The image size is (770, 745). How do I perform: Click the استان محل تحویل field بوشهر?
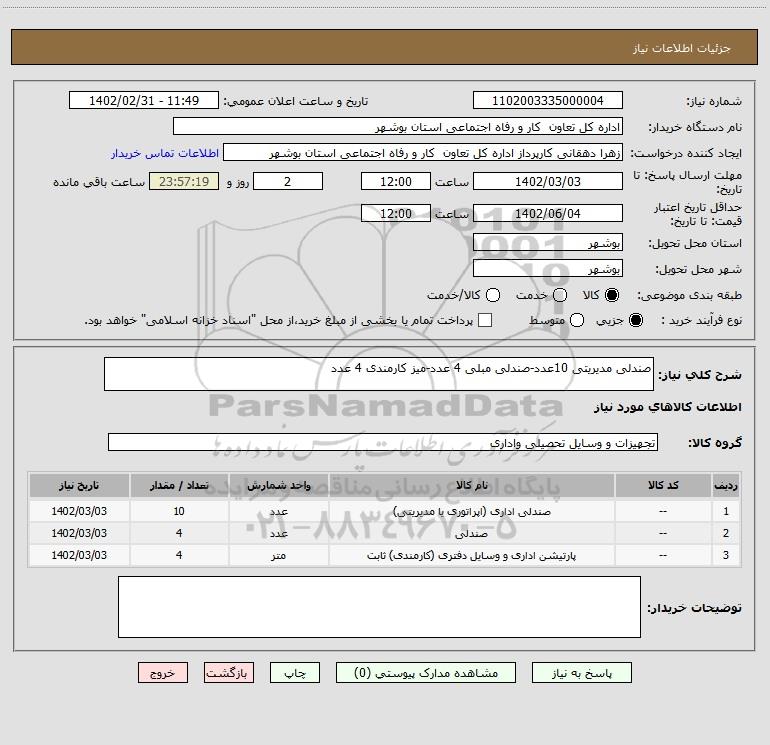(x=548, y=242)
